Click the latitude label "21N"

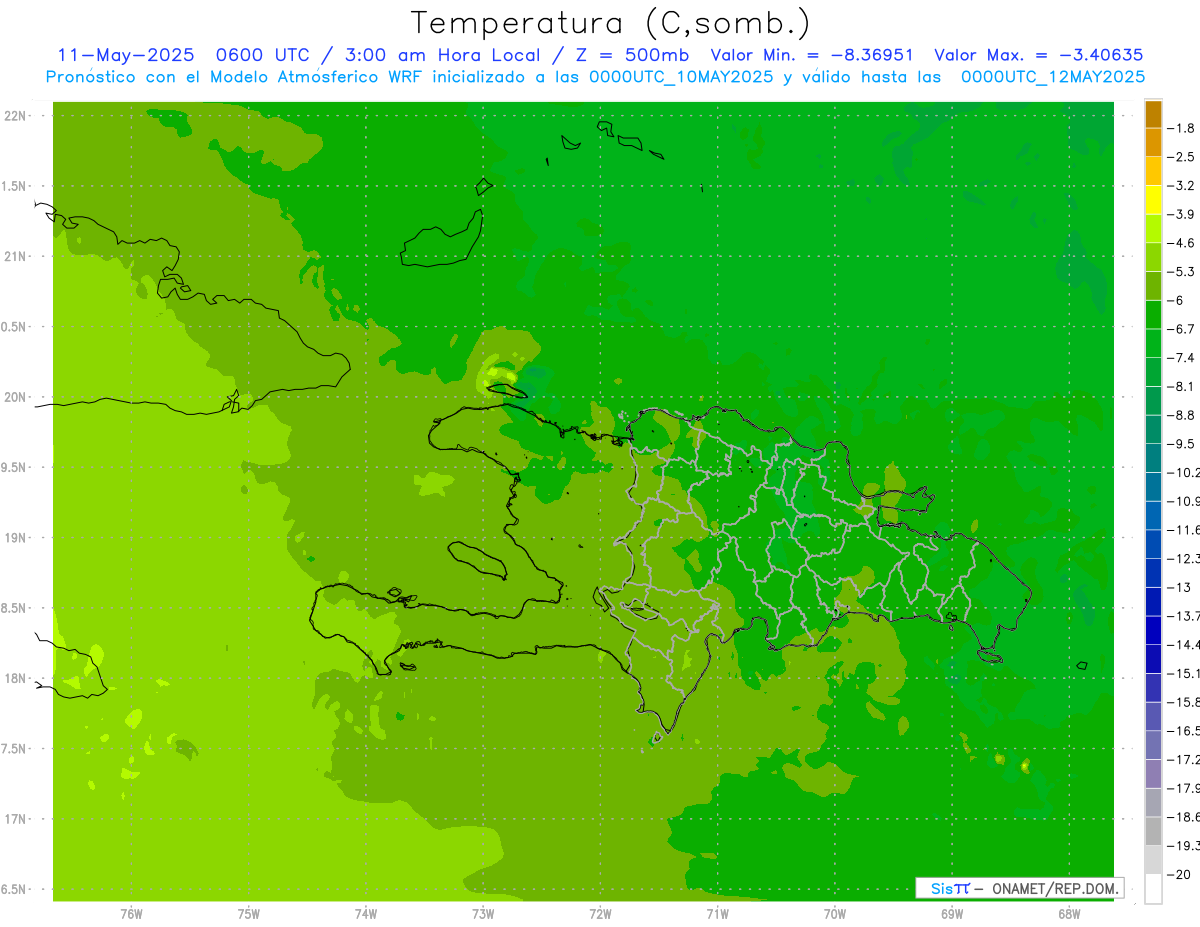point(15,257)
